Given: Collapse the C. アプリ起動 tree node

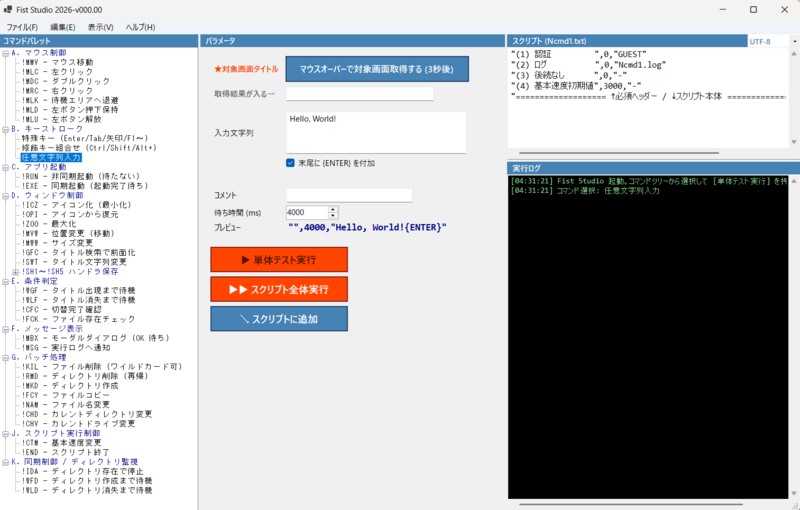Looking at the screenshot, I should coord(6,167).
